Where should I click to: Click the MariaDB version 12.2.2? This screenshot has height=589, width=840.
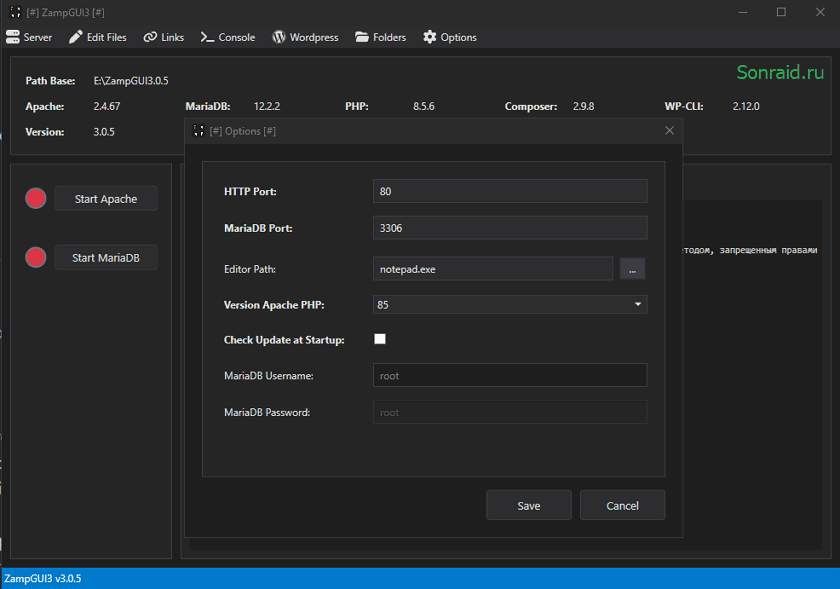267,106
